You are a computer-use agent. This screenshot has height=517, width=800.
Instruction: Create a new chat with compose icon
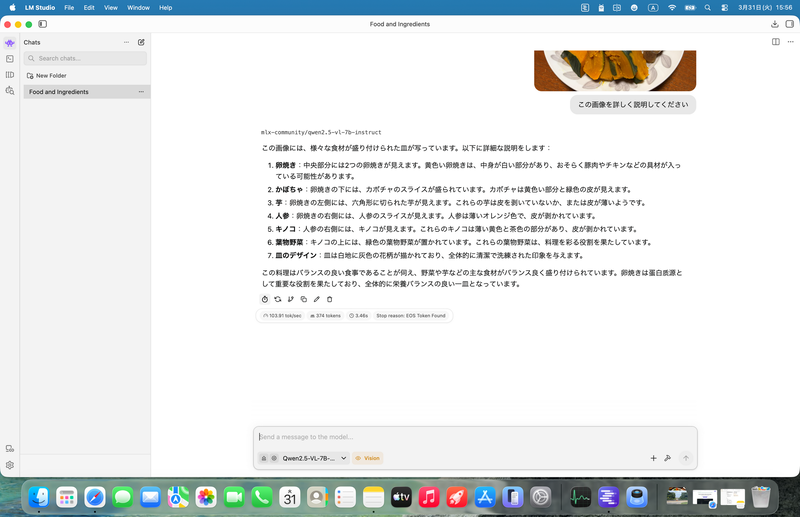click(141, 42)
